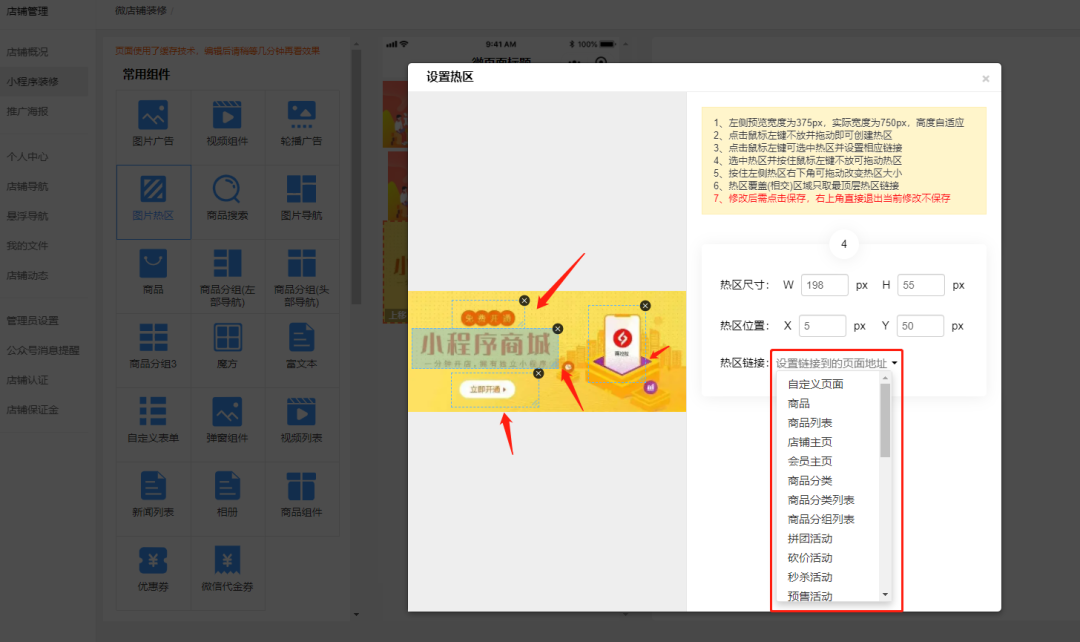Open 店铺概况 in the sidebar
This screenshot has height=642, width=1080.
tap(28, 52)
